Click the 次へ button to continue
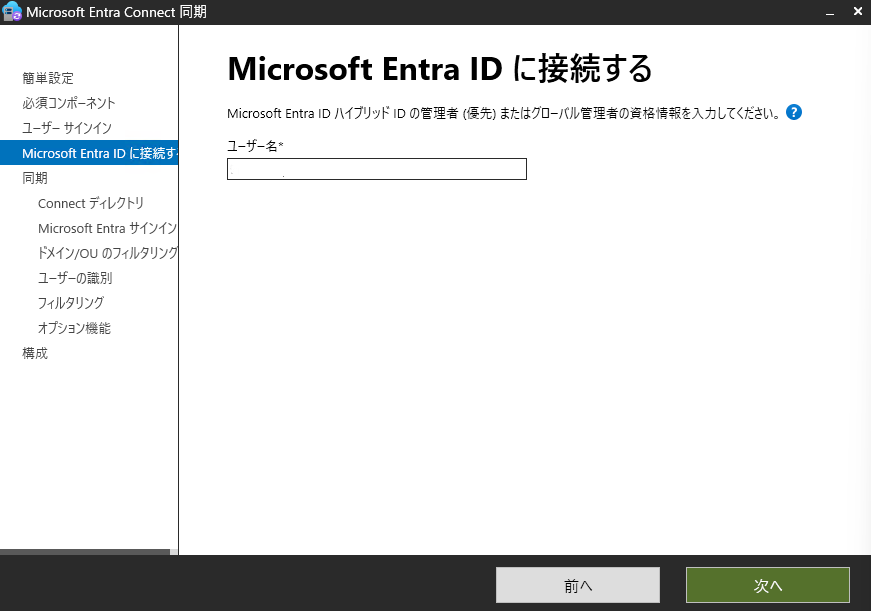The height and width of the screenshot is (611, 871). point(766,585)
